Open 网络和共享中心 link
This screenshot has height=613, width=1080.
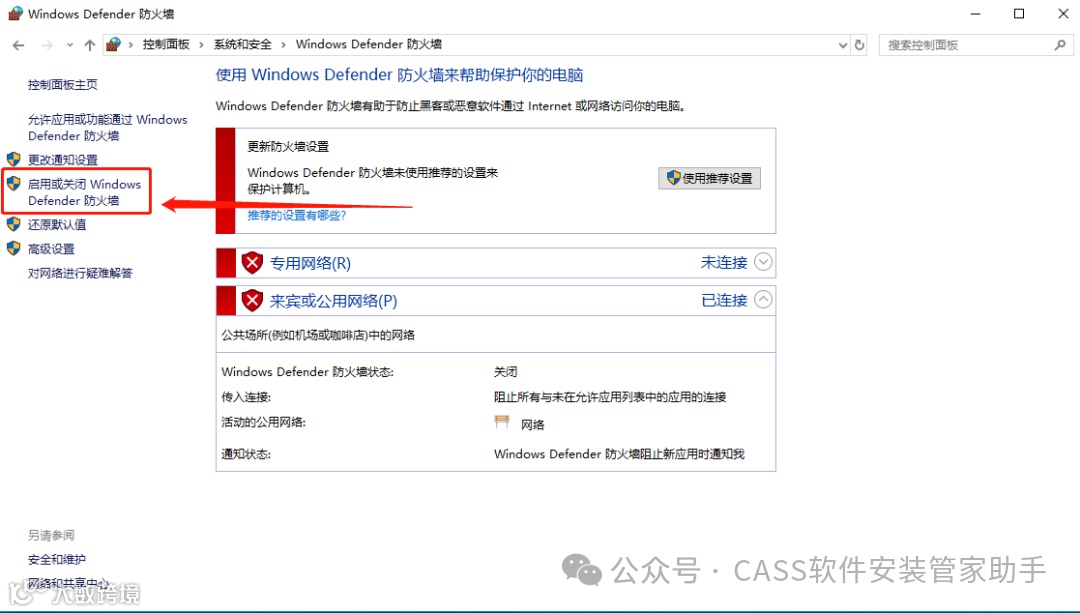point(68,583)
